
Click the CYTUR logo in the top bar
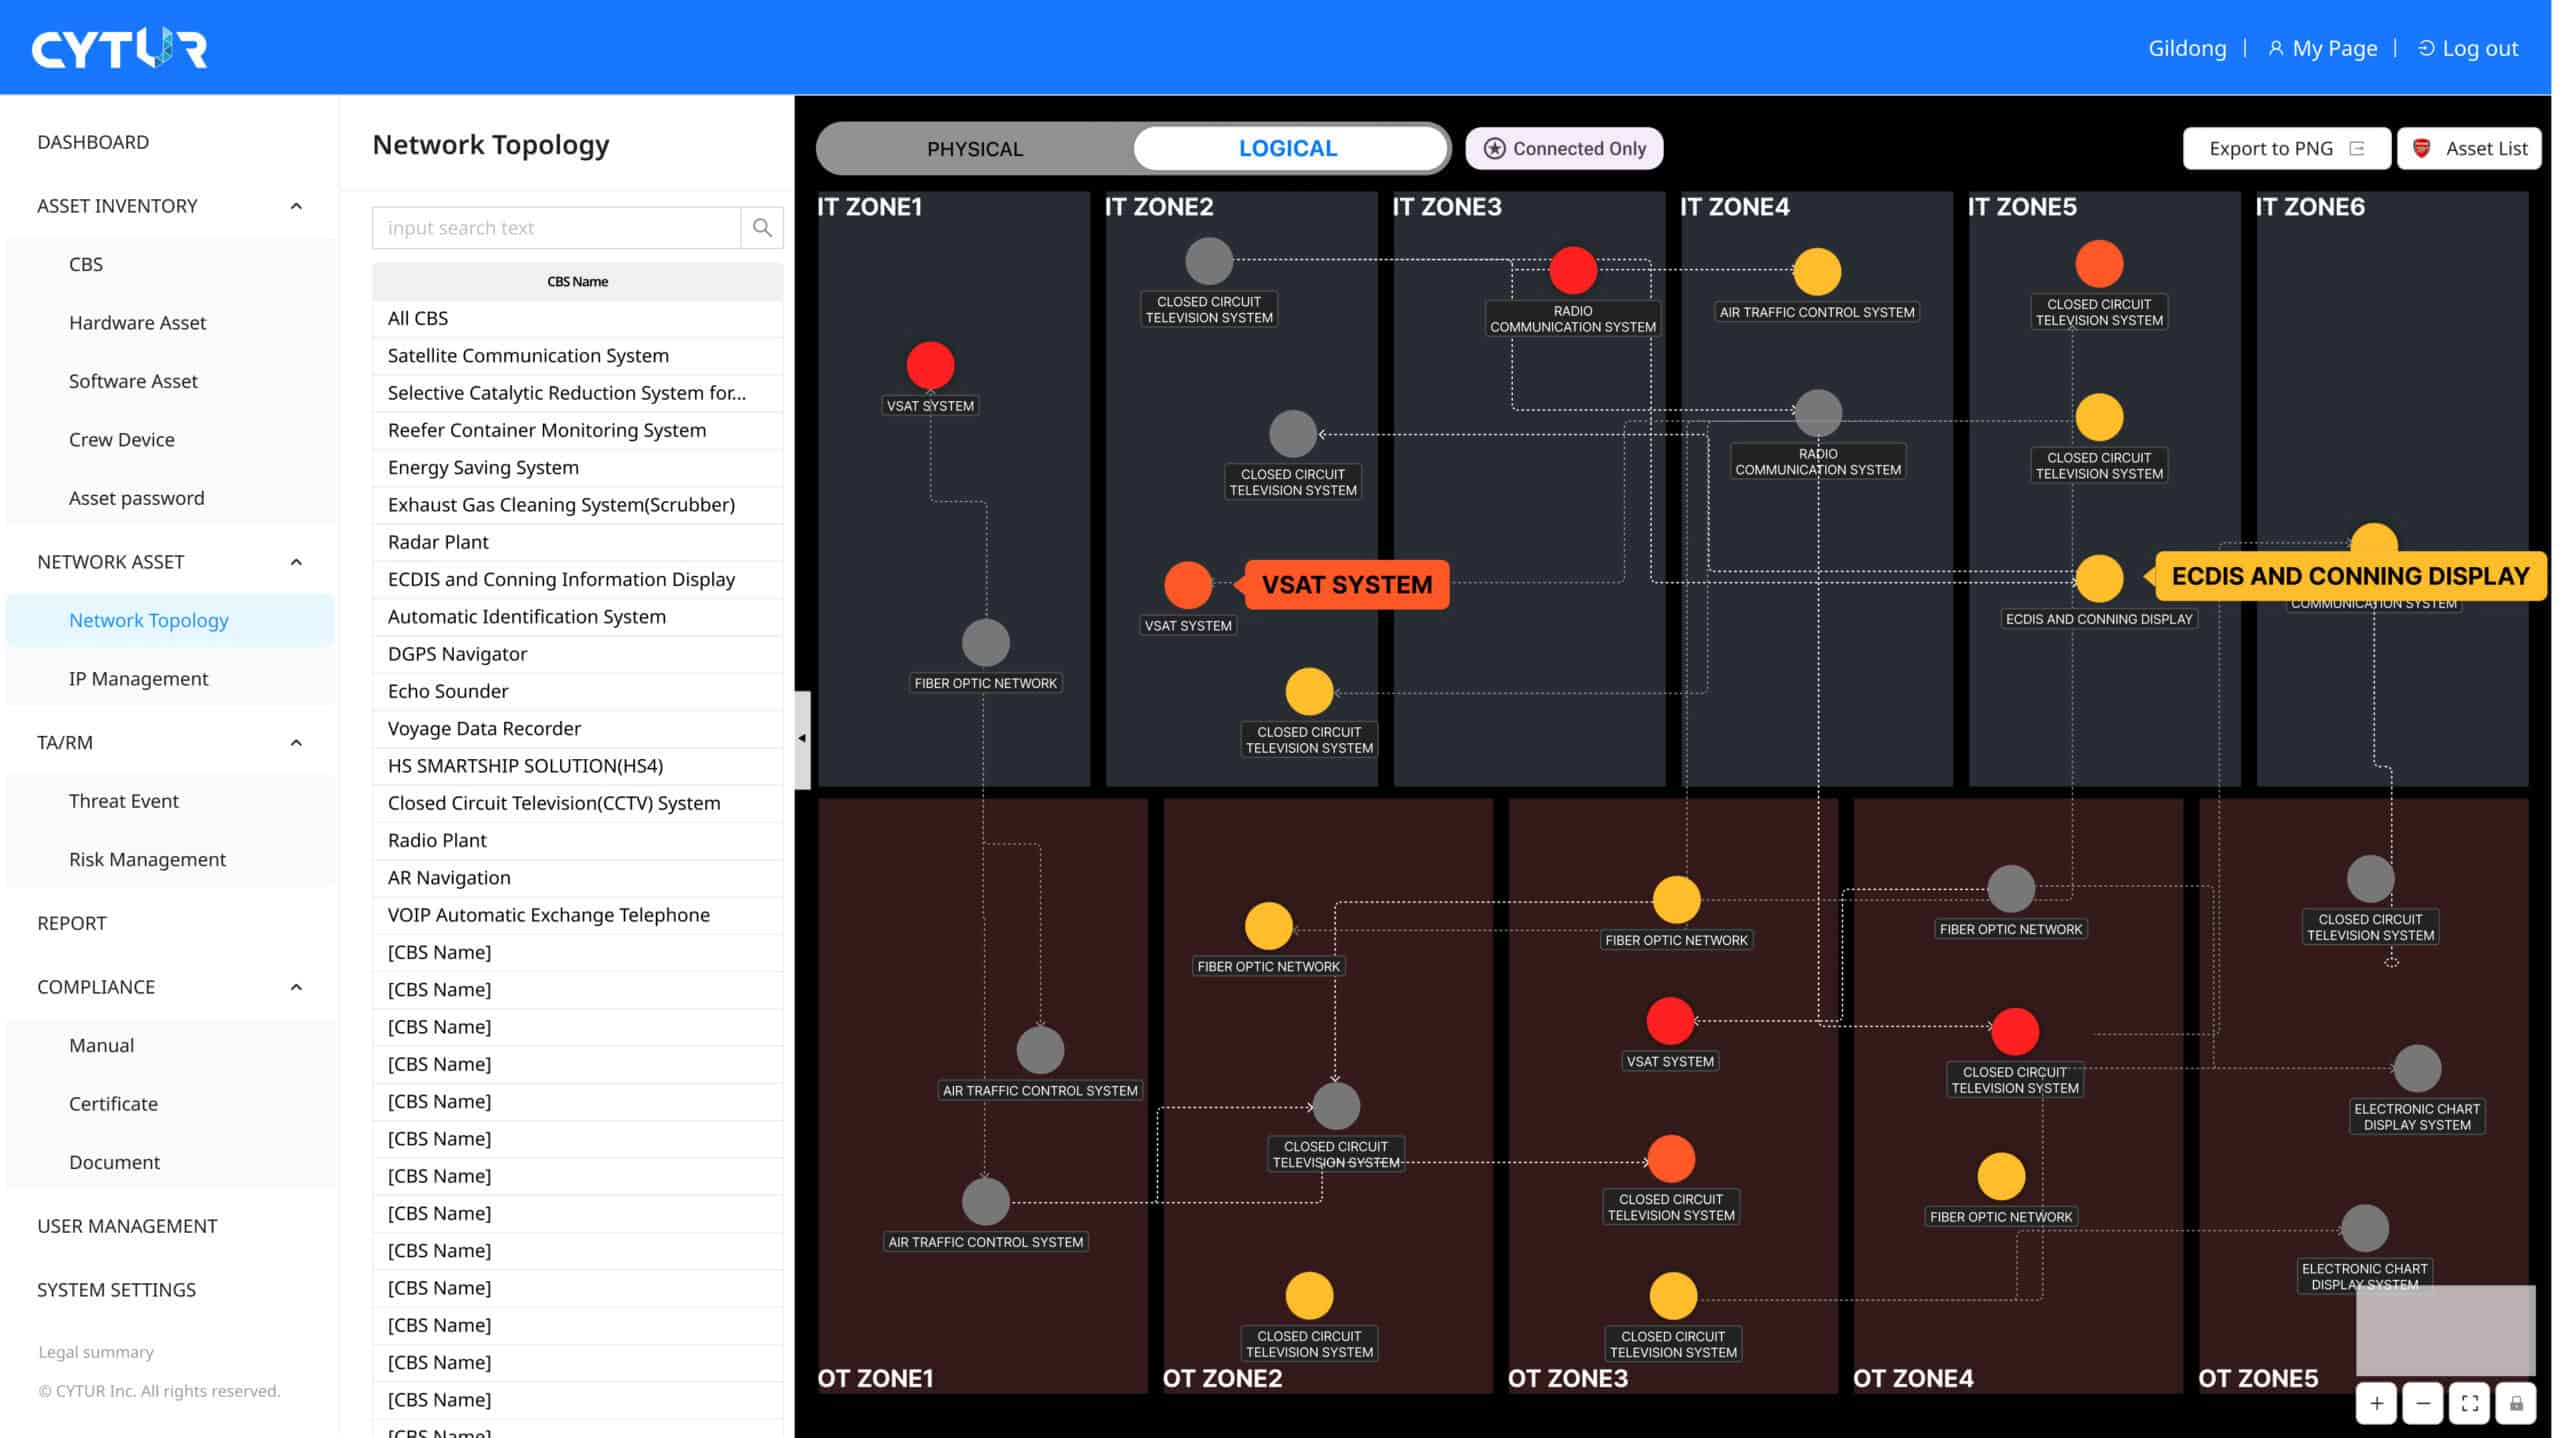119,47
